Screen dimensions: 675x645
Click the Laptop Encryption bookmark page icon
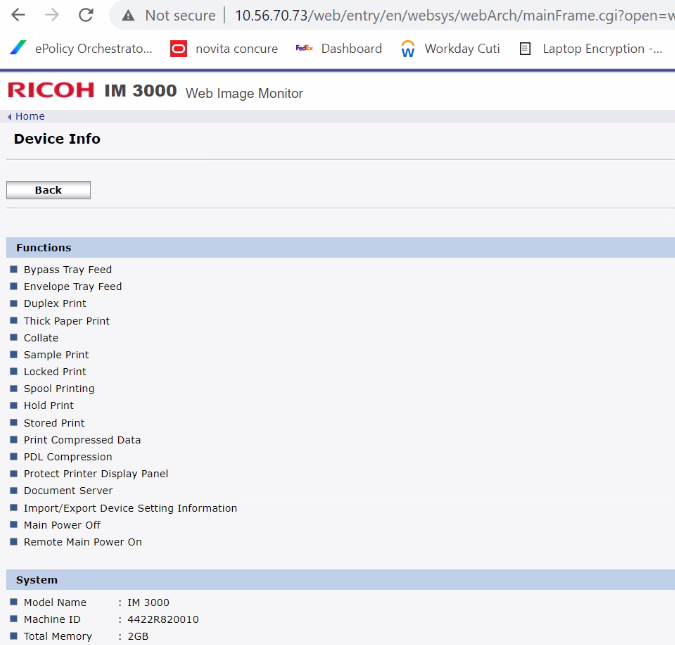click(525, 49)
